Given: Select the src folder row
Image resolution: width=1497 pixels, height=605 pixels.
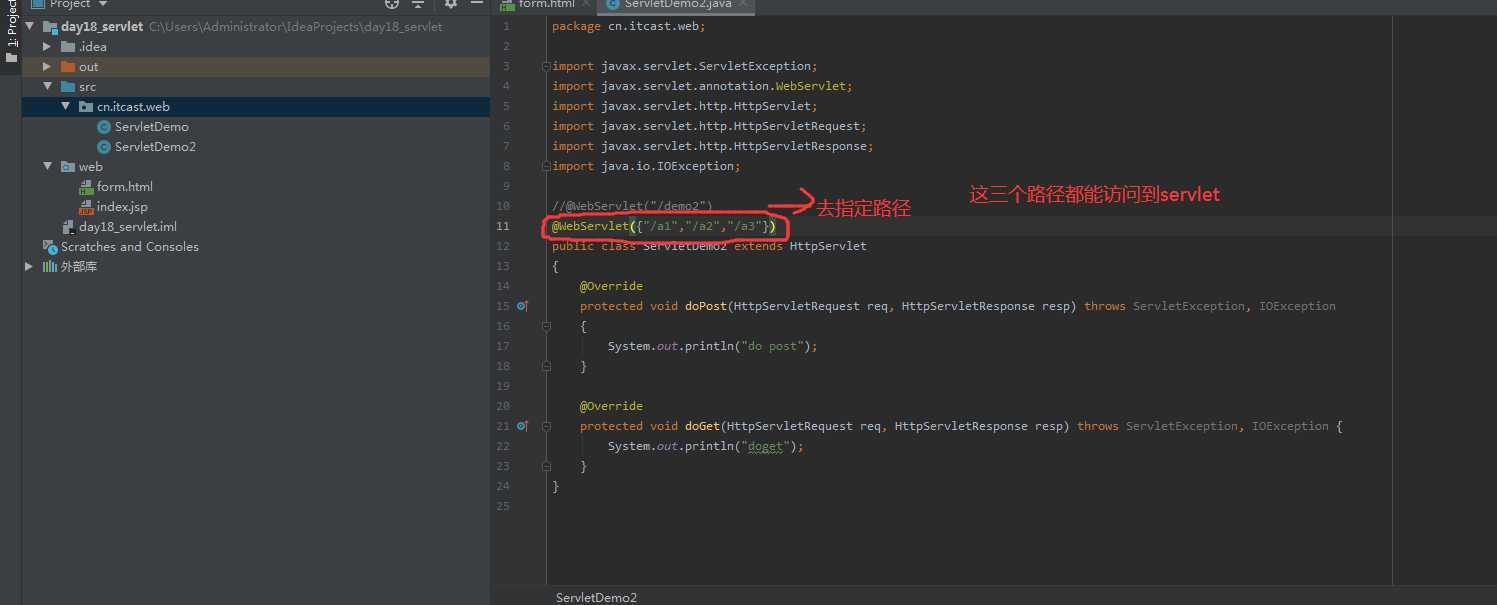Looking at the screenshot, I should coord(256,87).
